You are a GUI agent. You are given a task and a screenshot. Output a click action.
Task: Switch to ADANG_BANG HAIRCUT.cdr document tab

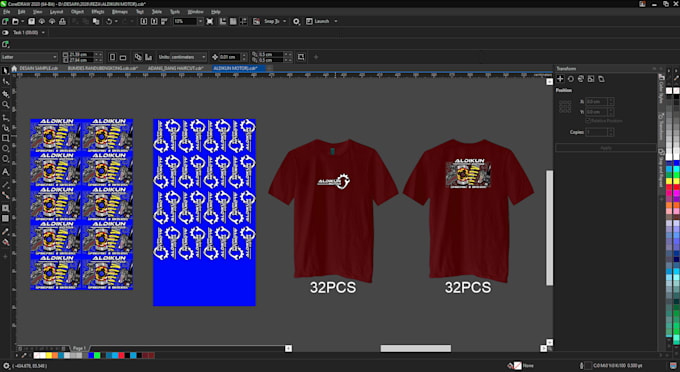coord(175,68)
